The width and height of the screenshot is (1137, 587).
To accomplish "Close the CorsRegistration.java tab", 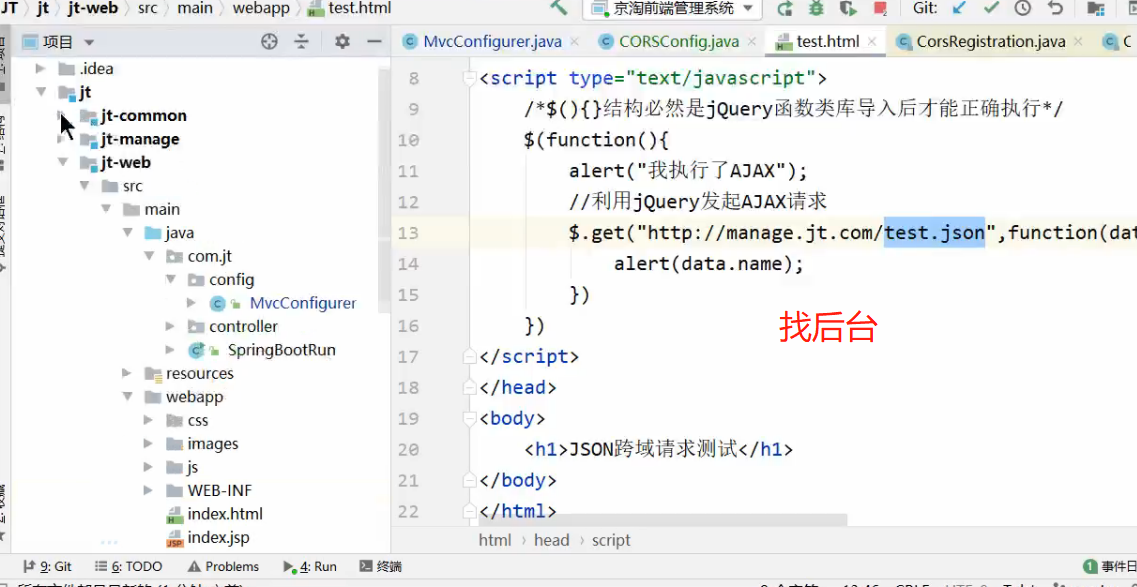I will tap(1080, 41).
